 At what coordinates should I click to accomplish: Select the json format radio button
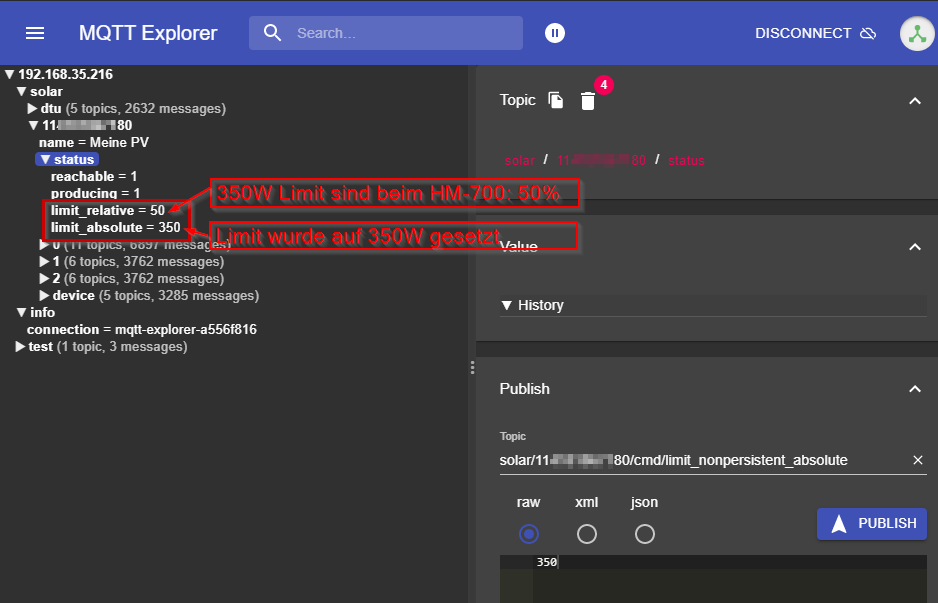[644, 534]
